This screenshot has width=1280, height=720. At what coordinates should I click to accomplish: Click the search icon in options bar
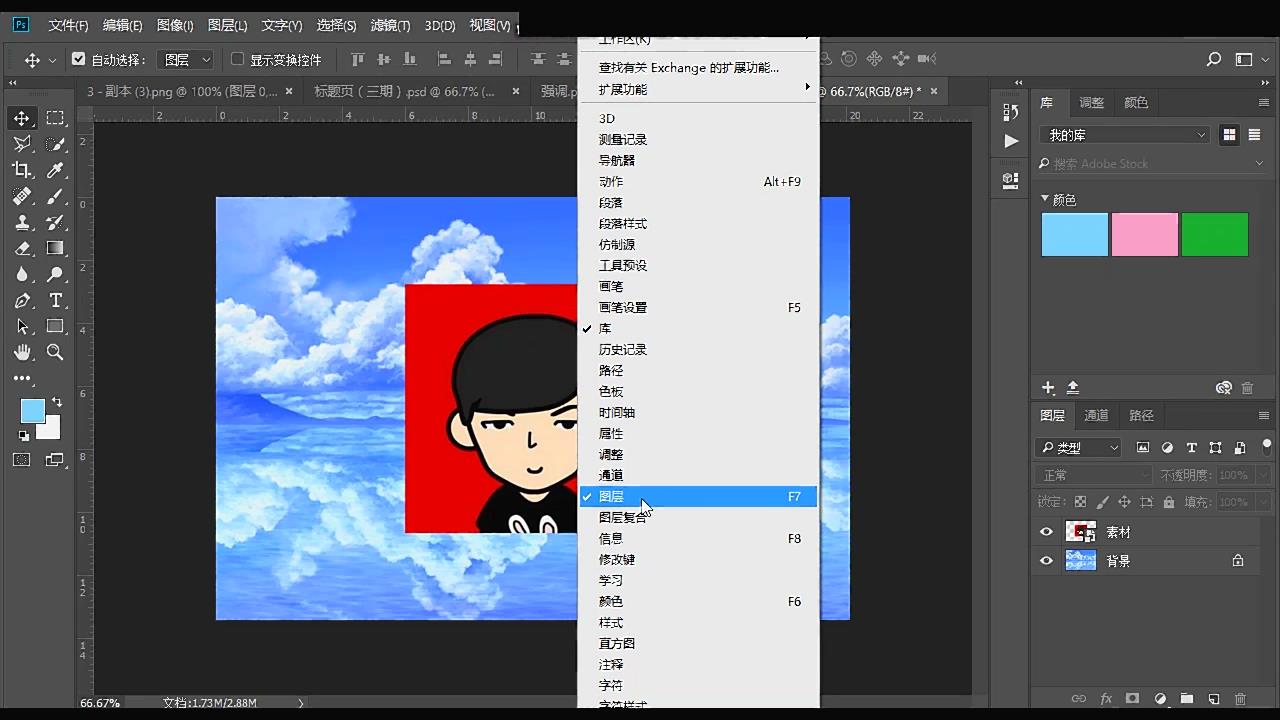(1214, 59)
